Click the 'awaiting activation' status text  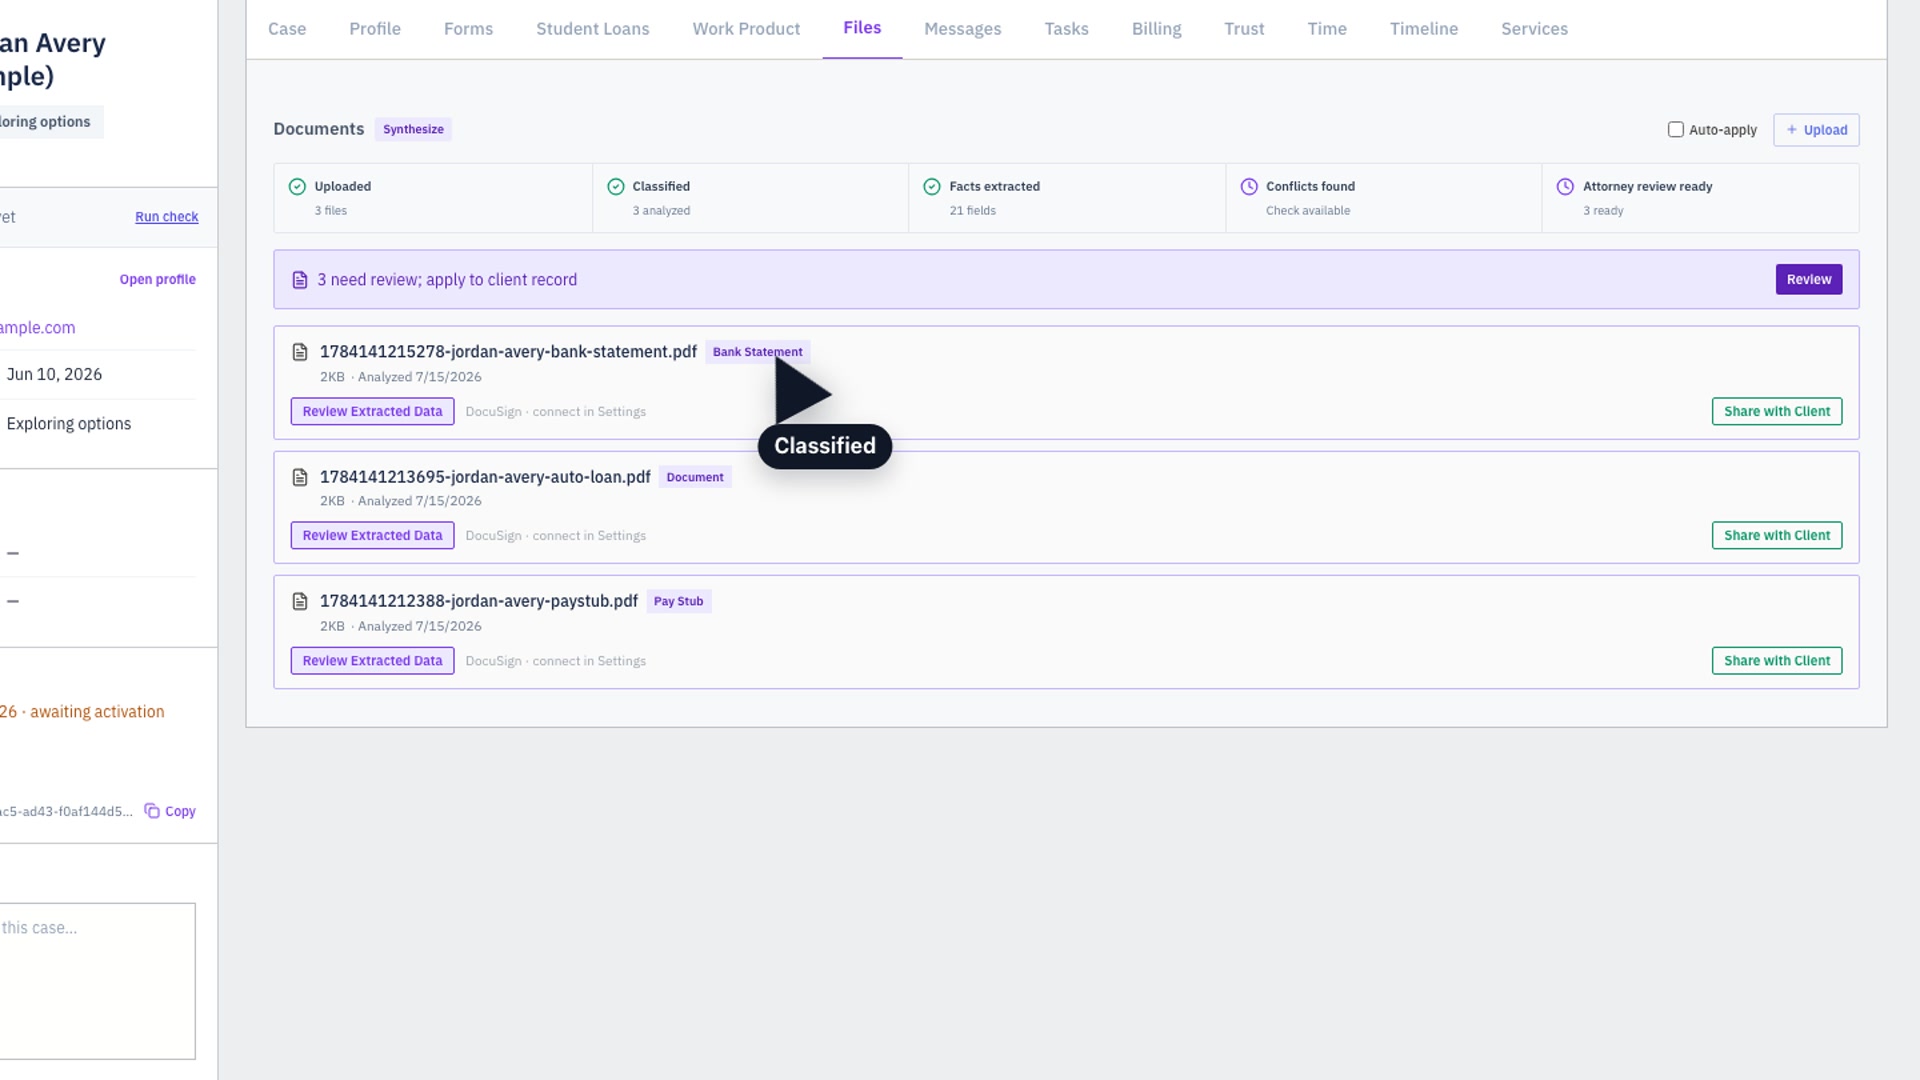point(97,712)
